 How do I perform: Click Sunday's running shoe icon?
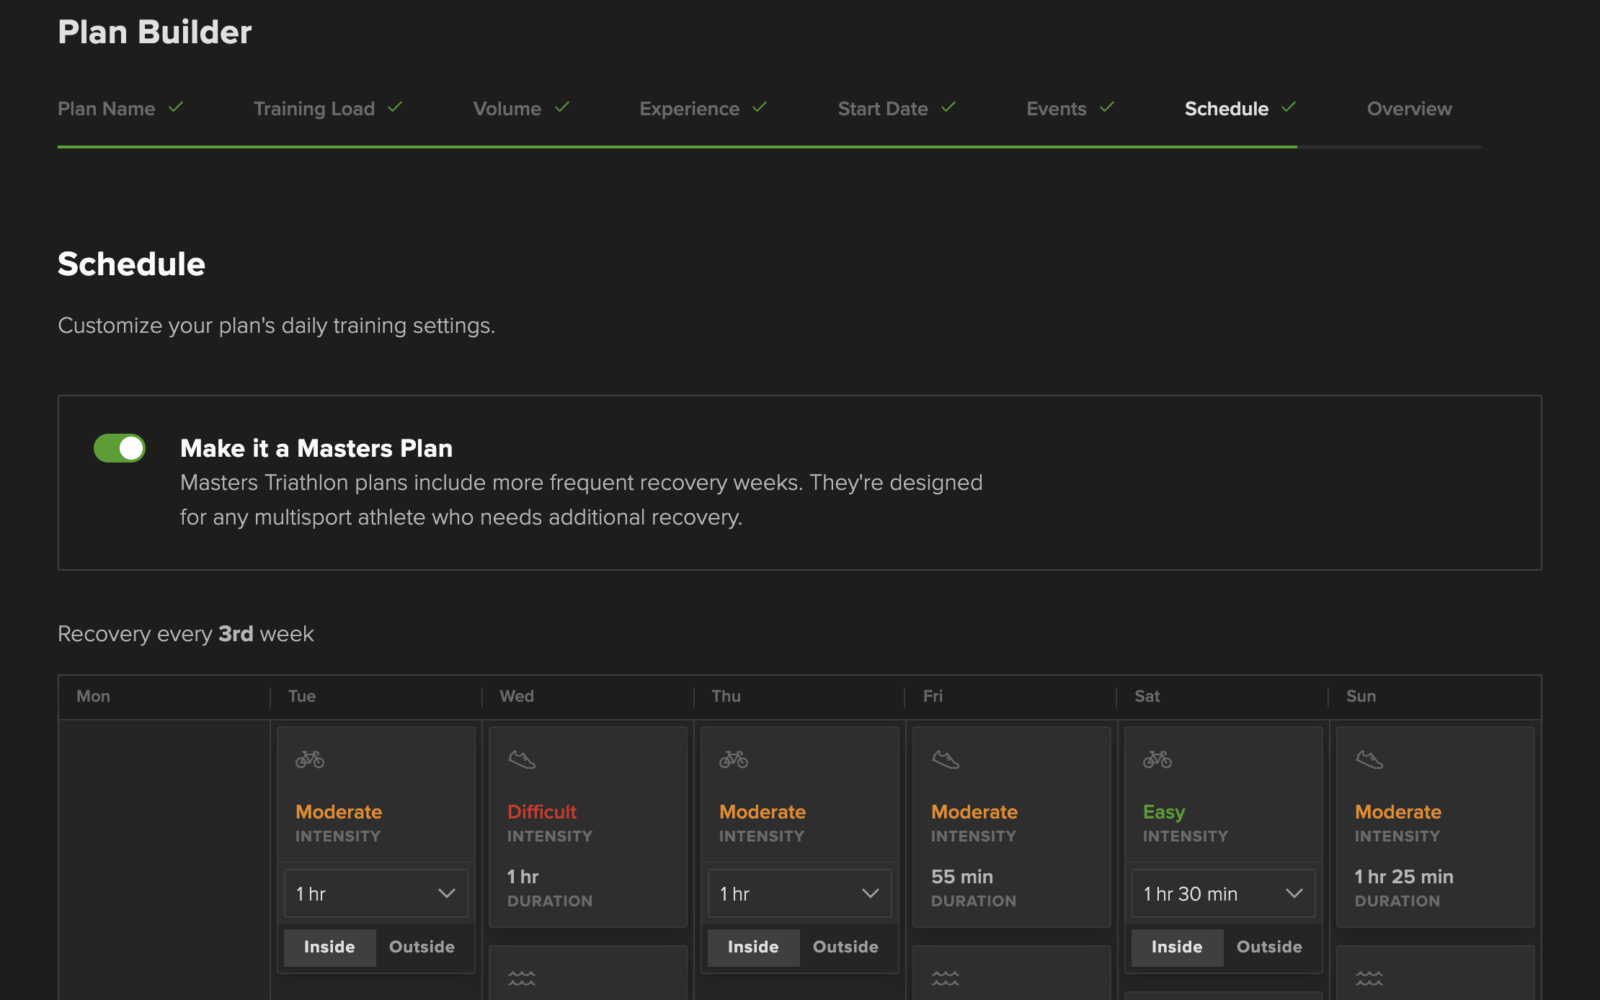(x=1369, y=758)
